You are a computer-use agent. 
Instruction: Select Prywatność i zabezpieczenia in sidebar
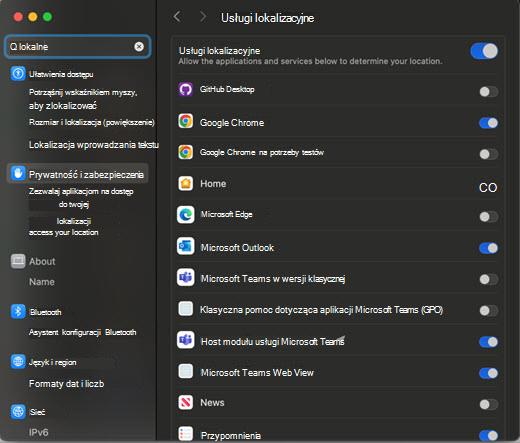(x=78, y=174)
